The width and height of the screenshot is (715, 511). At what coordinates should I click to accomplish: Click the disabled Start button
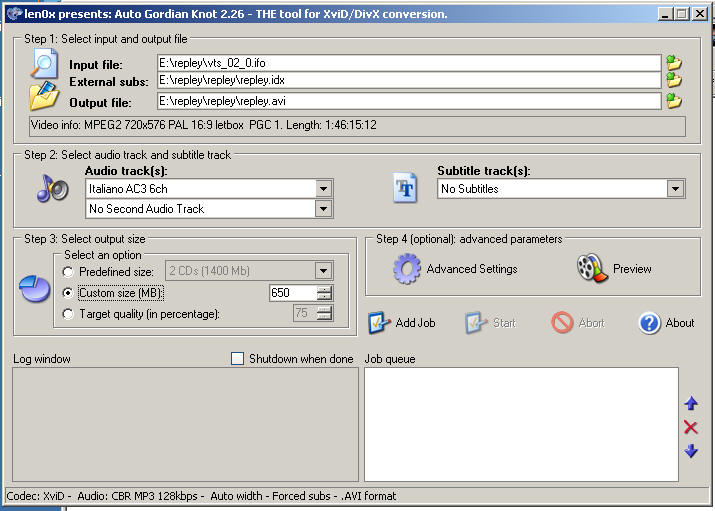(x=491, y=323)
